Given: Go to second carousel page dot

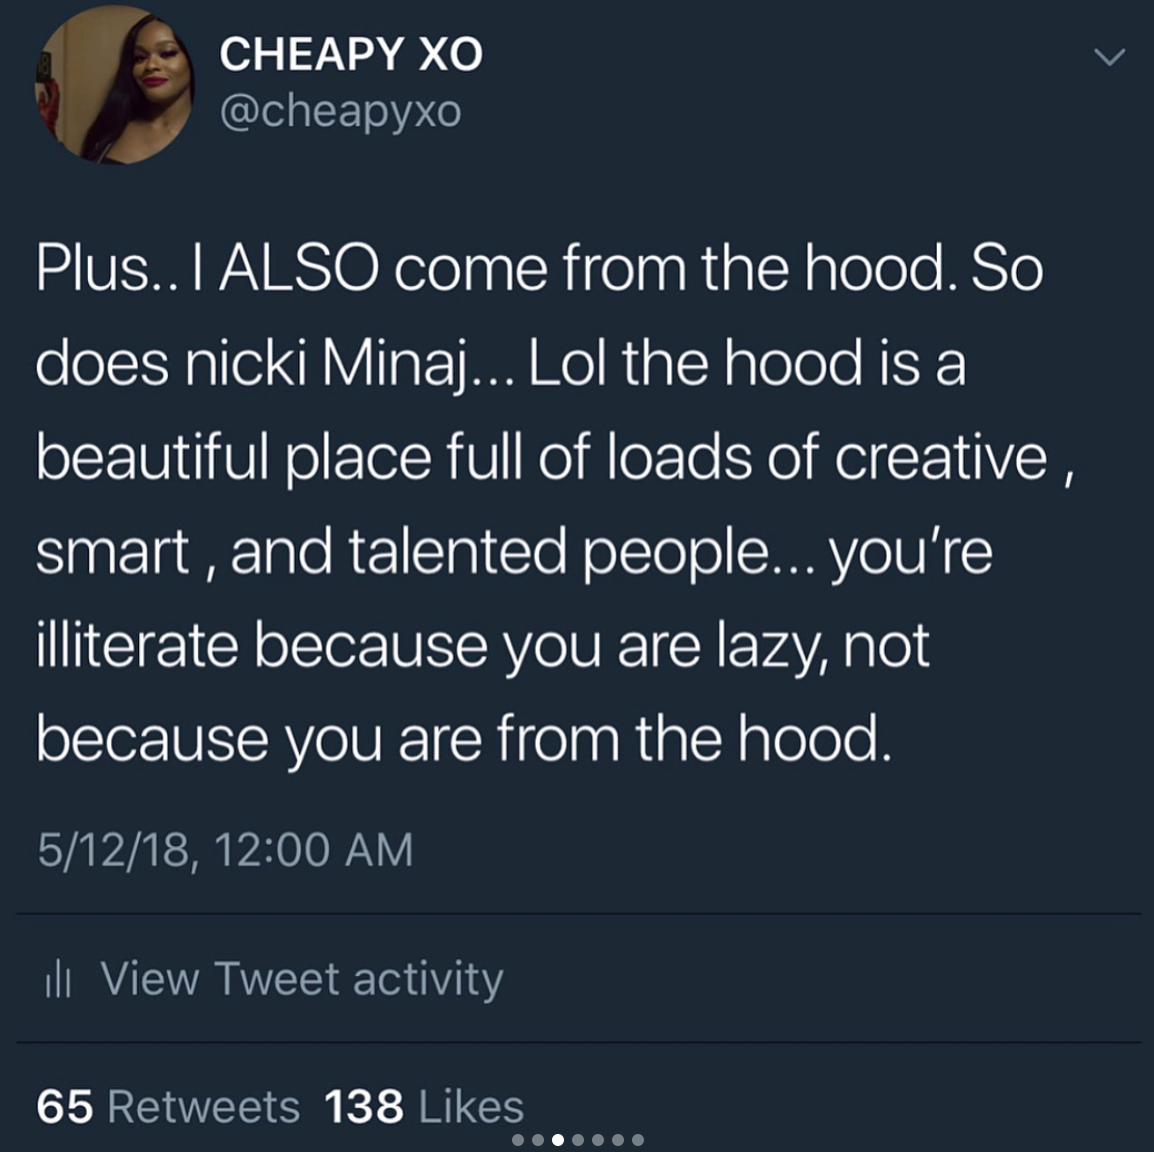Looking at the screenshot, I should click(538, 1140).
